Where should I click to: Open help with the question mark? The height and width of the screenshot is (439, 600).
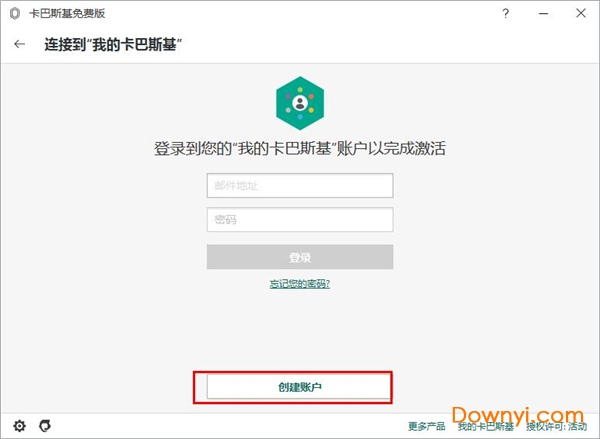[x=505, y=13]
